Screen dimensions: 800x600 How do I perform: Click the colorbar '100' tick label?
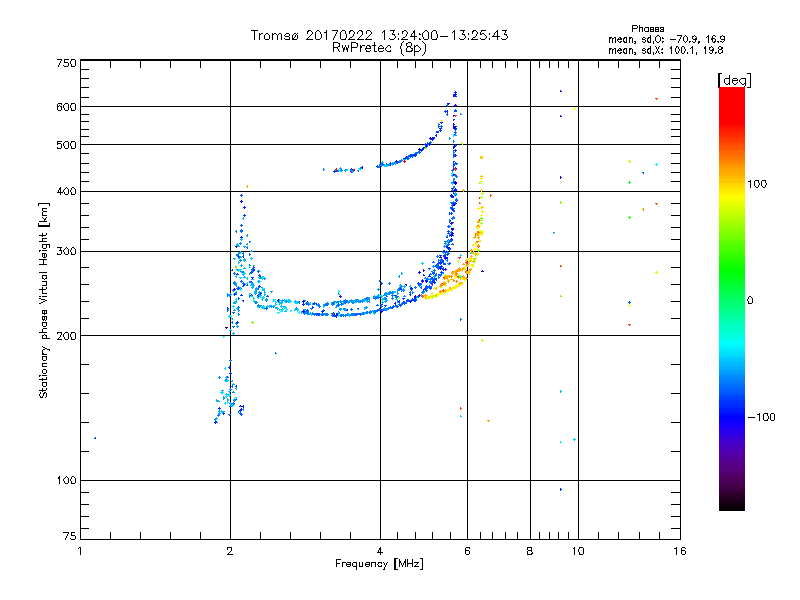(x=757, y=184)
